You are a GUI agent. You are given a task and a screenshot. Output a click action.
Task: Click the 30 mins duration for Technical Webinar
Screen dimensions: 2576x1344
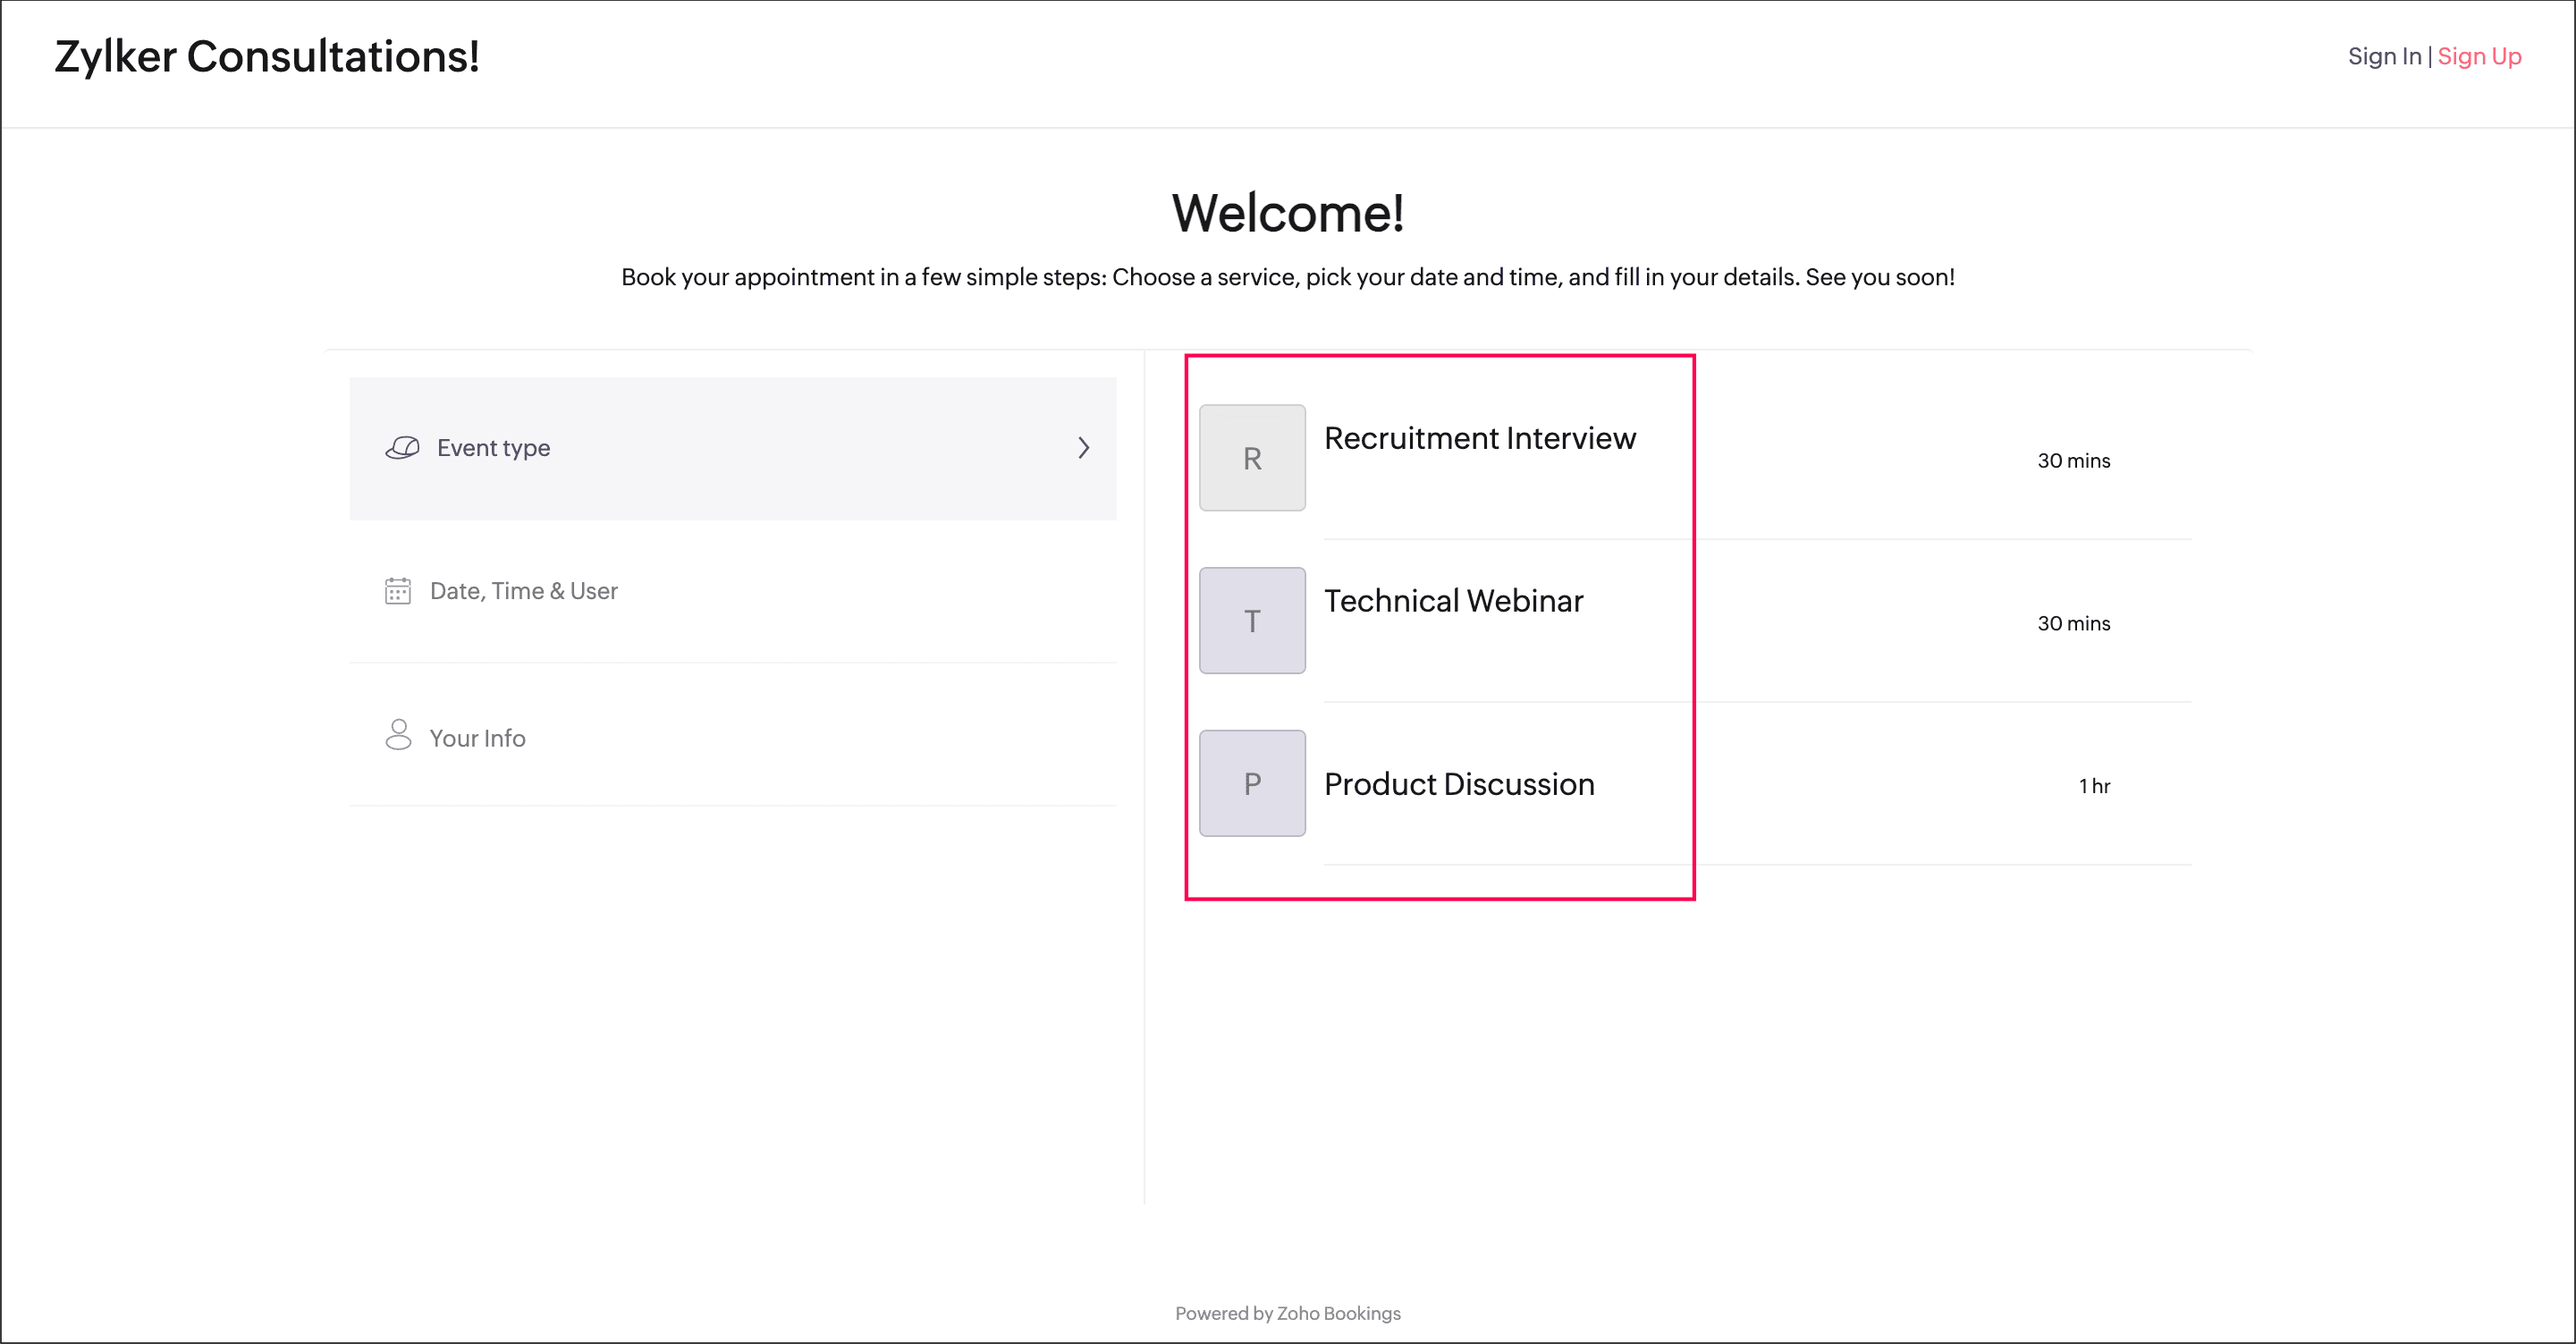pyautogui.click(x=2074, y=624)
